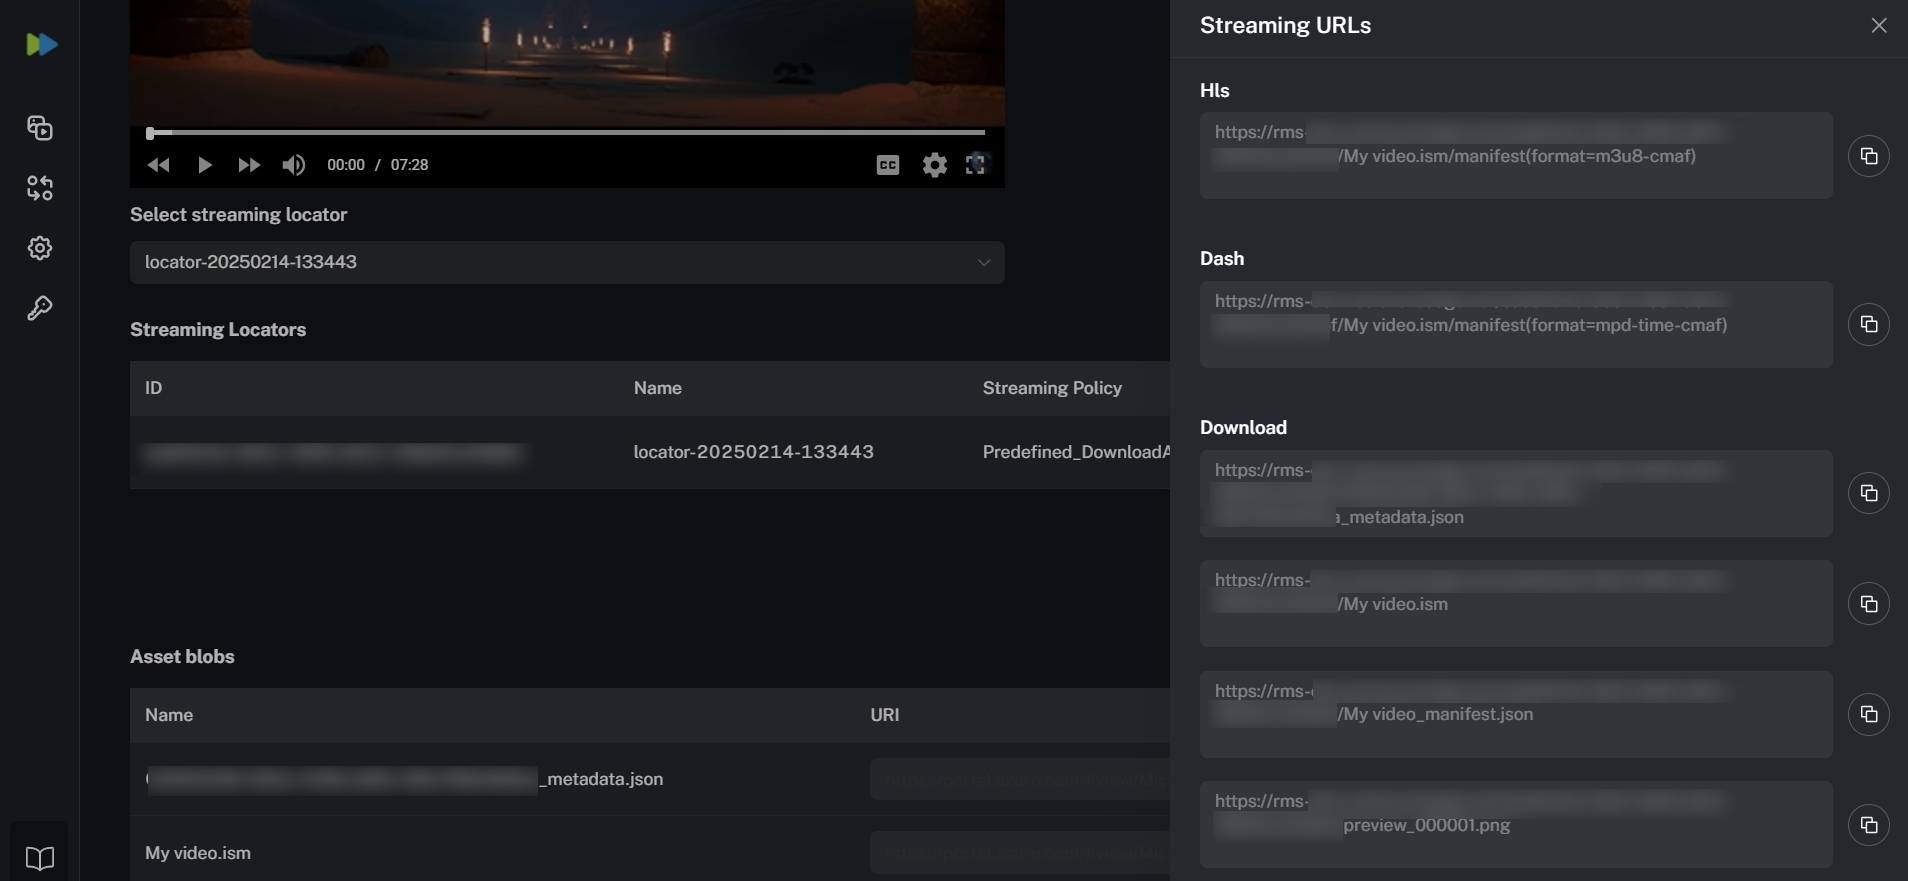1908x881 pixels.
Task: Click the Streaming Policy column header
Action: click(1052, 388)
